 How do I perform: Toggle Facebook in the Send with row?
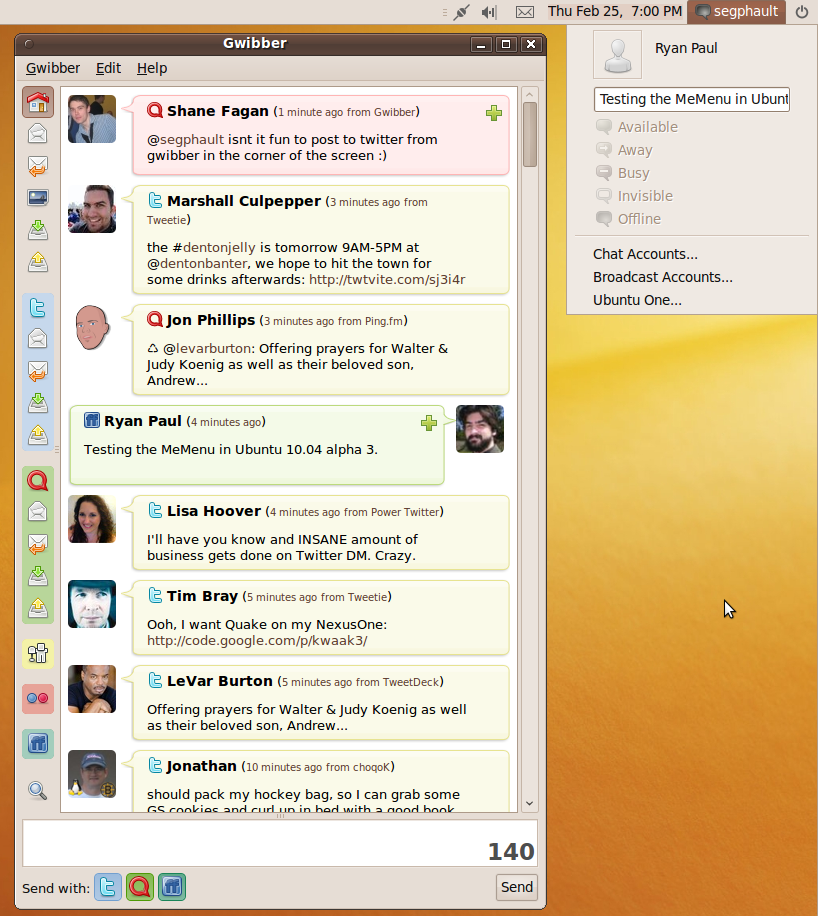tap(172, 887)
